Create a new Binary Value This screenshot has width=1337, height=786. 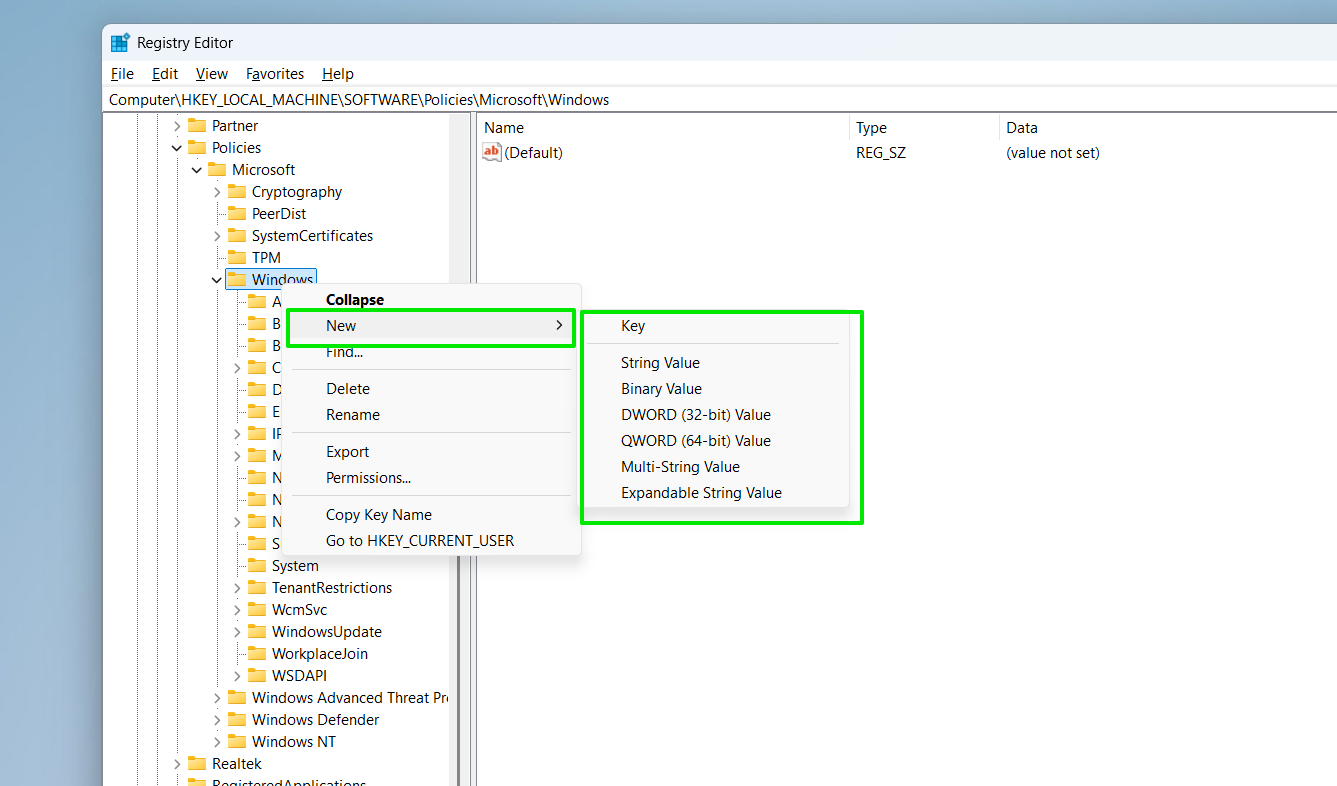tap(714, 389)
